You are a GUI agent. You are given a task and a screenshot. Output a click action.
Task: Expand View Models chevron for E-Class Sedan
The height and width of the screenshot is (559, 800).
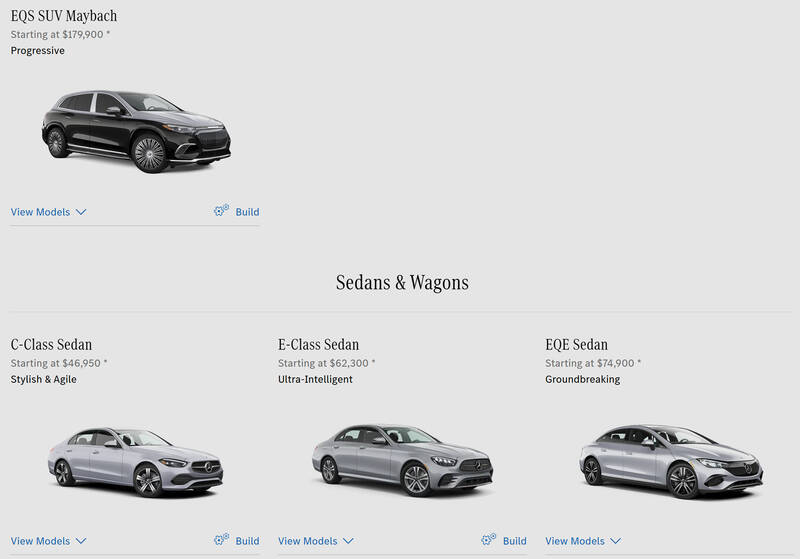pos(348,541)
